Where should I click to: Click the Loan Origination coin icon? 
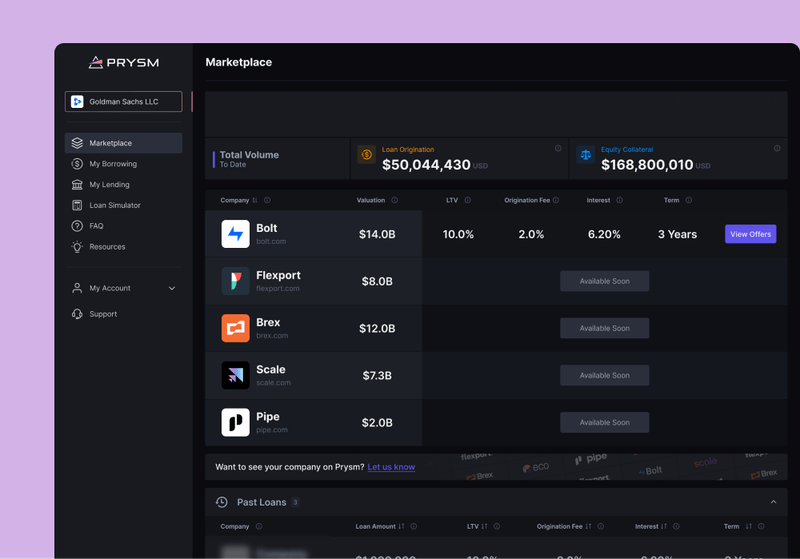click(x=366, y=155)
